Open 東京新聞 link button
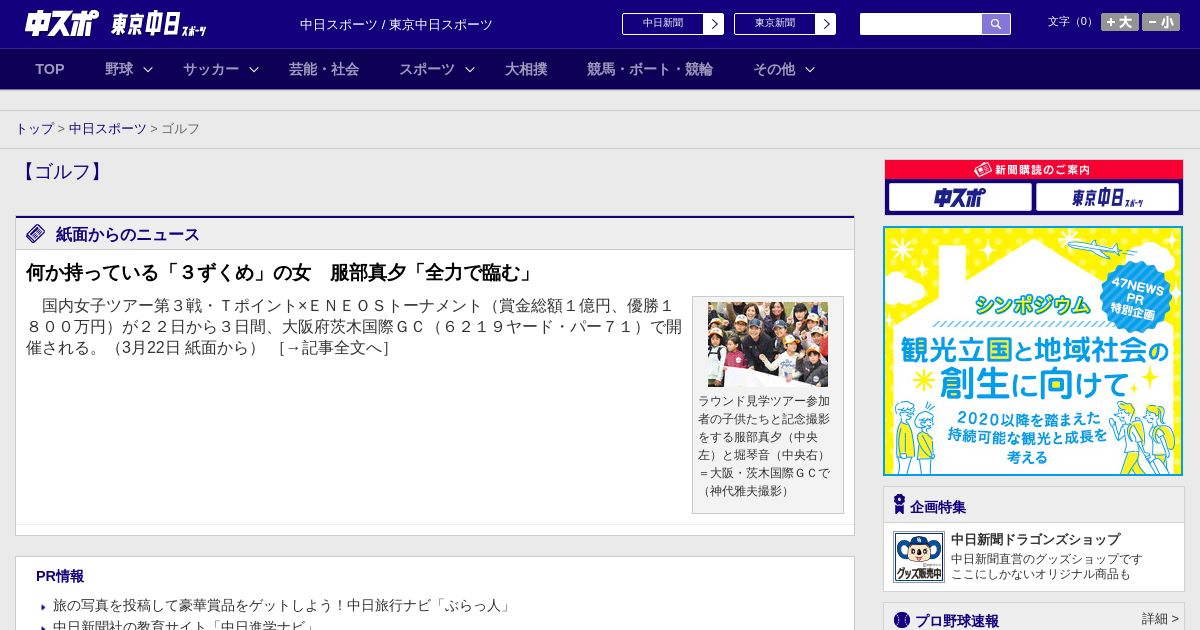The width and height of the screenshot is (1200, 630). click(775, 24)
